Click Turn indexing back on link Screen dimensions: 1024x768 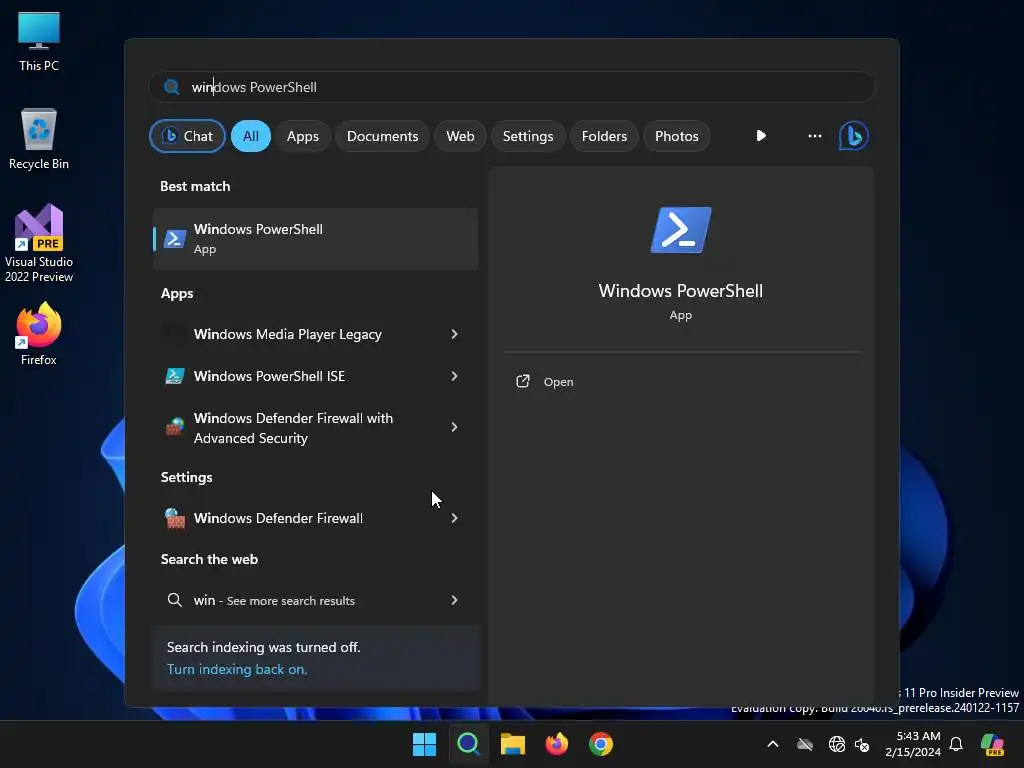coord(236,669)
